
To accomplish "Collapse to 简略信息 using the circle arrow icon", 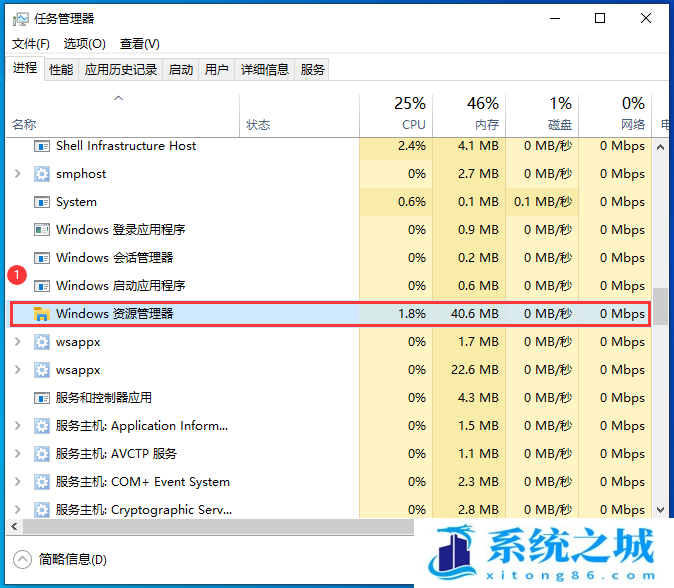I will click(x=22, y=560).
